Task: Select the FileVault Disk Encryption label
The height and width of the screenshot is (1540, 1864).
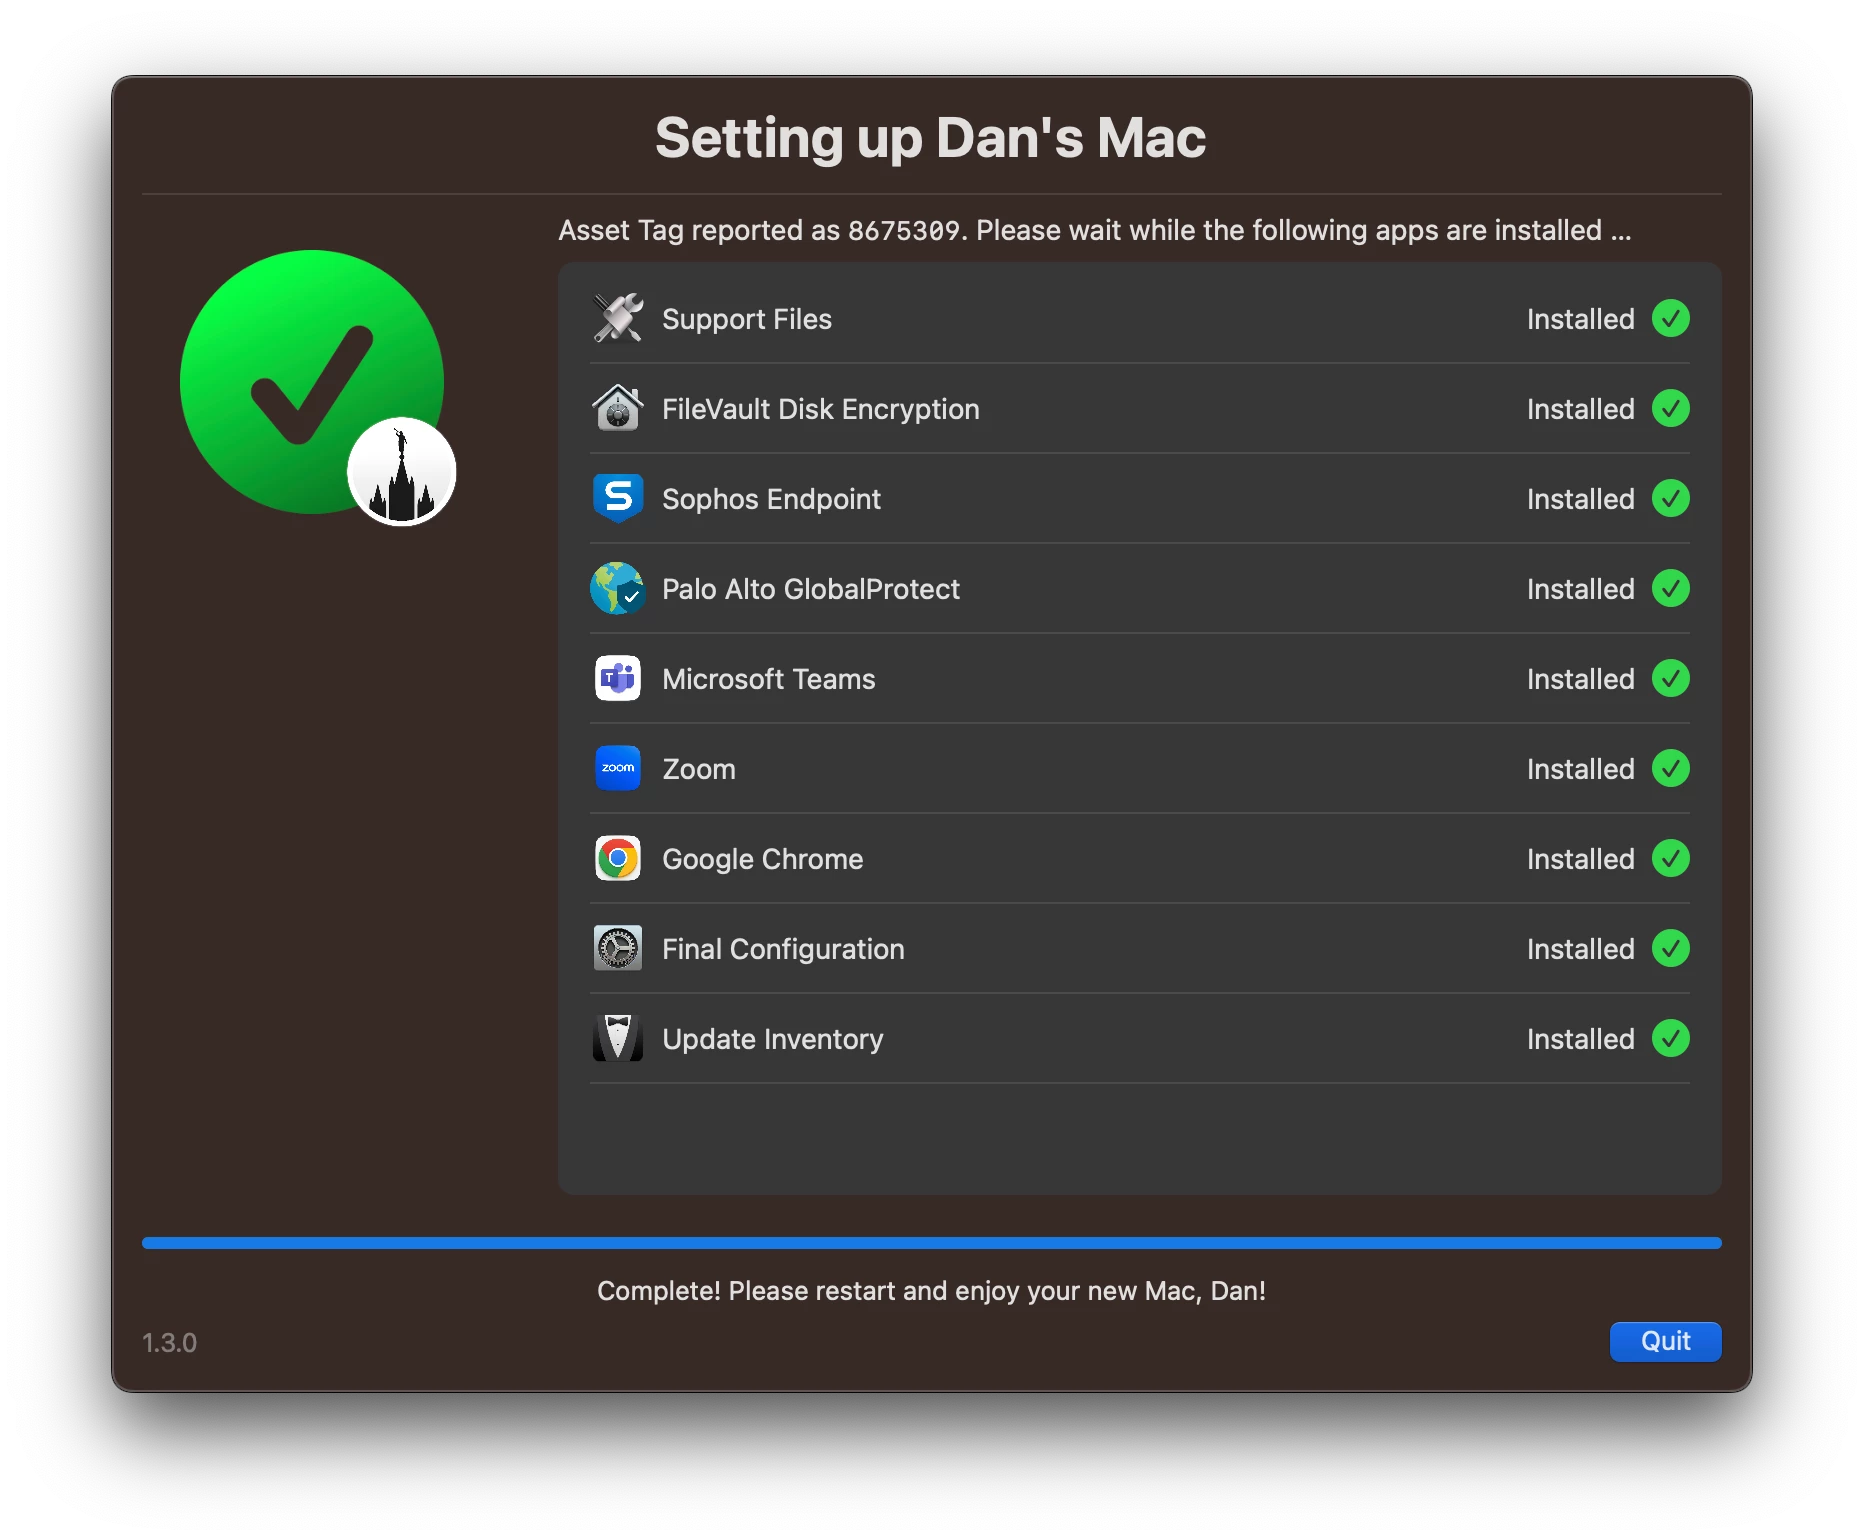Action: (x=821, y=410)
